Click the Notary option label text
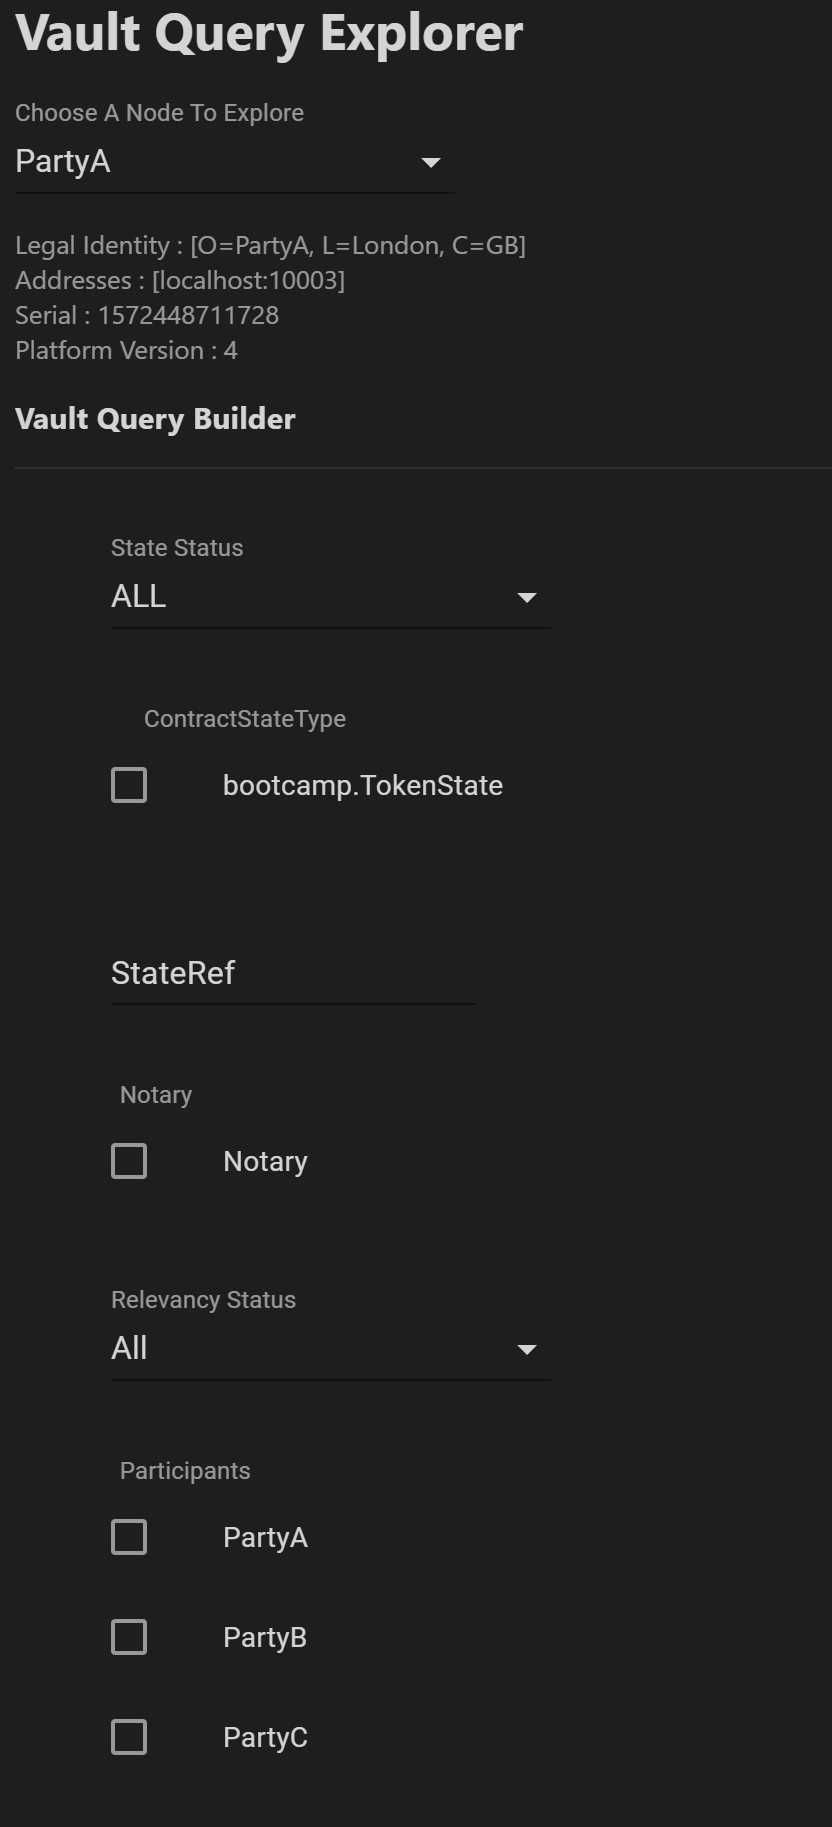Screen dimensions: 832x1827 (x=265, y=1162)
